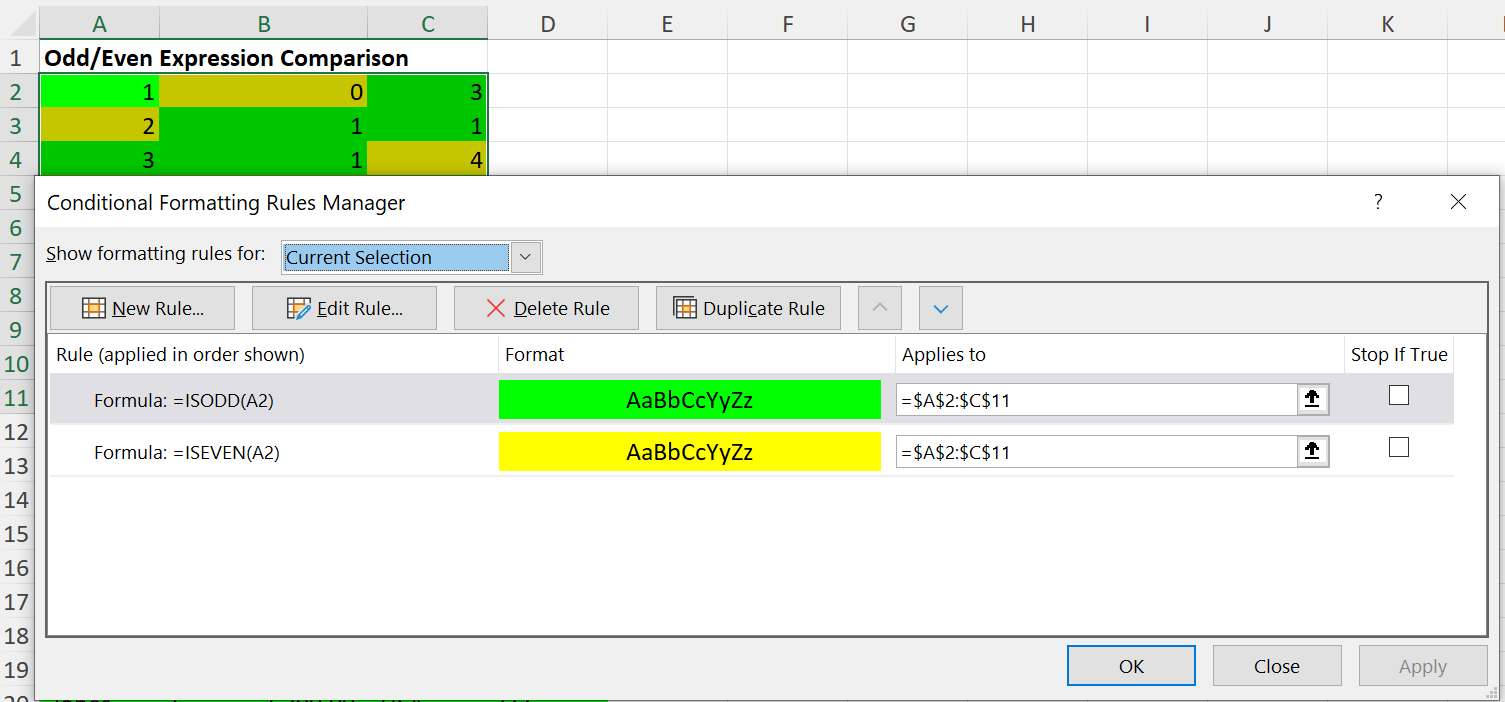Viewport: 1505px width, 702px height.
Task: Click the green format preview swatch
Action: 689,400
